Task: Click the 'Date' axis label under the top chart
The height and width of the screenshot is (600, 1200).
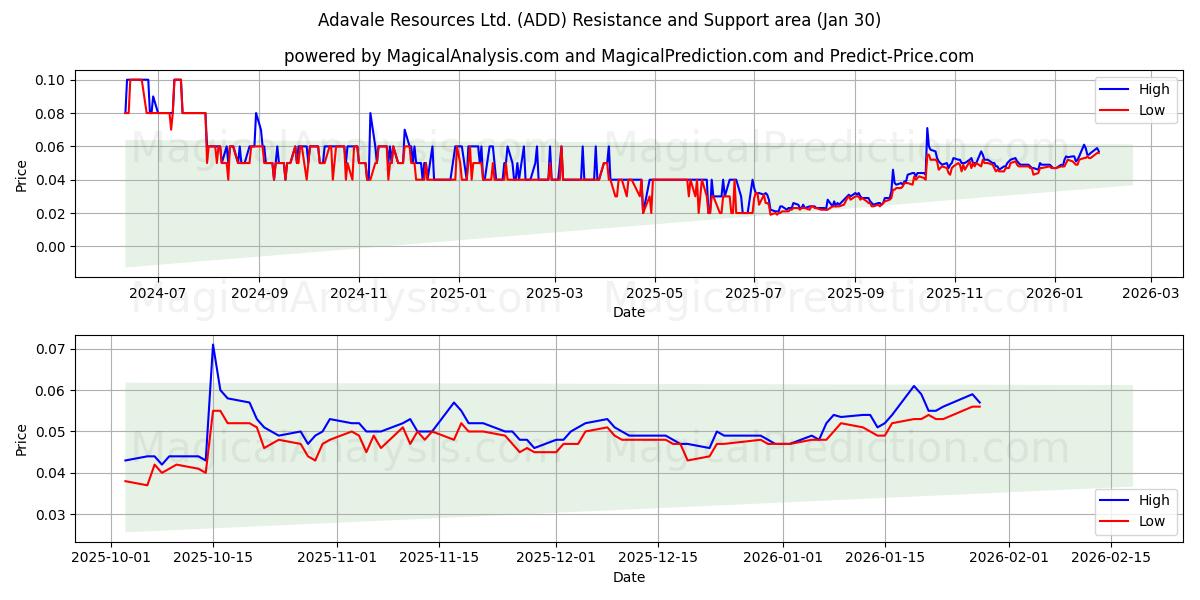Action: tap(629, 313)
